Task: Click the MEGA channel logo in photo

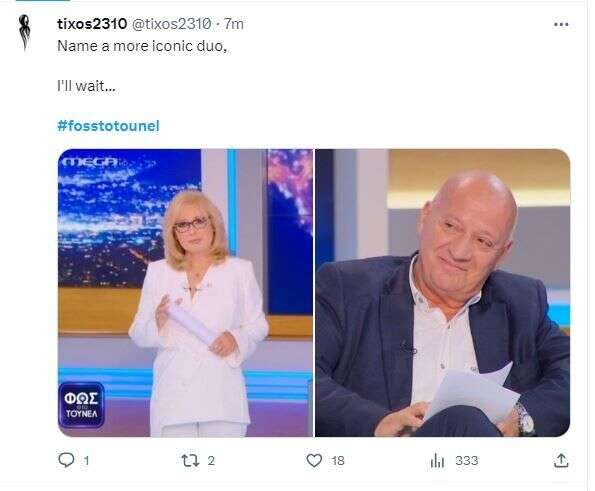Action: [x=91, y=162]
